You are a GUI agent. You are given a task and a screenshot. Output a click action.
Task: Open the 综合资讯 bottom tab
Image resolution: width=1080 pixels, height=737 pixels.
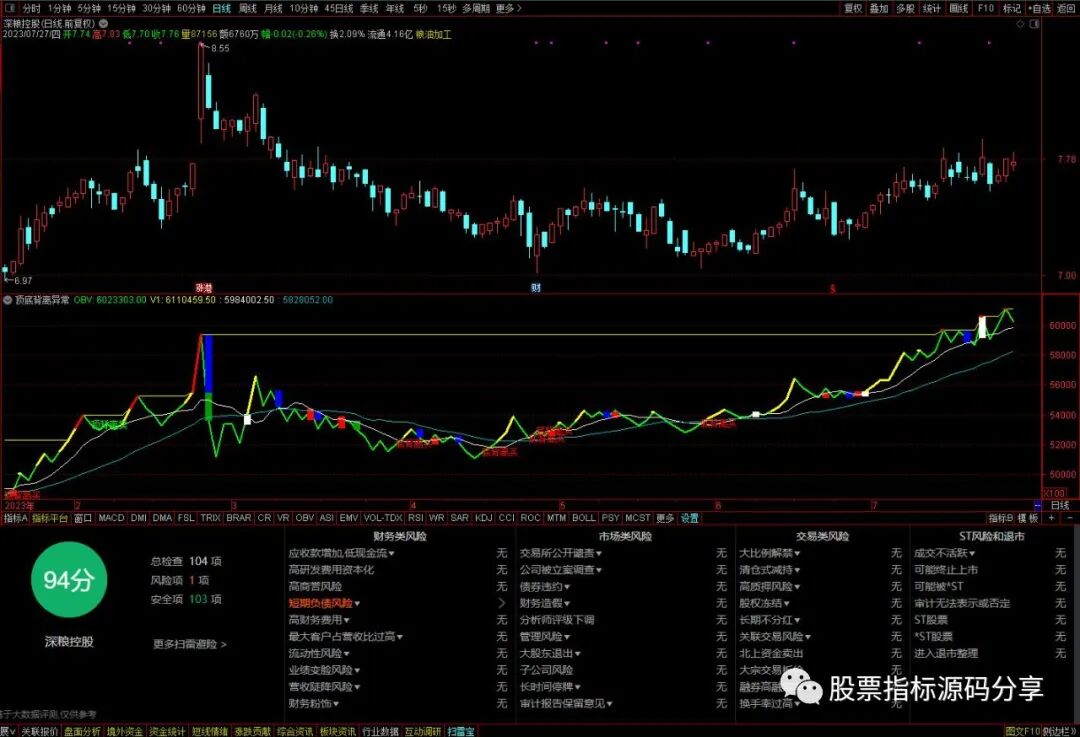point(295,731)
